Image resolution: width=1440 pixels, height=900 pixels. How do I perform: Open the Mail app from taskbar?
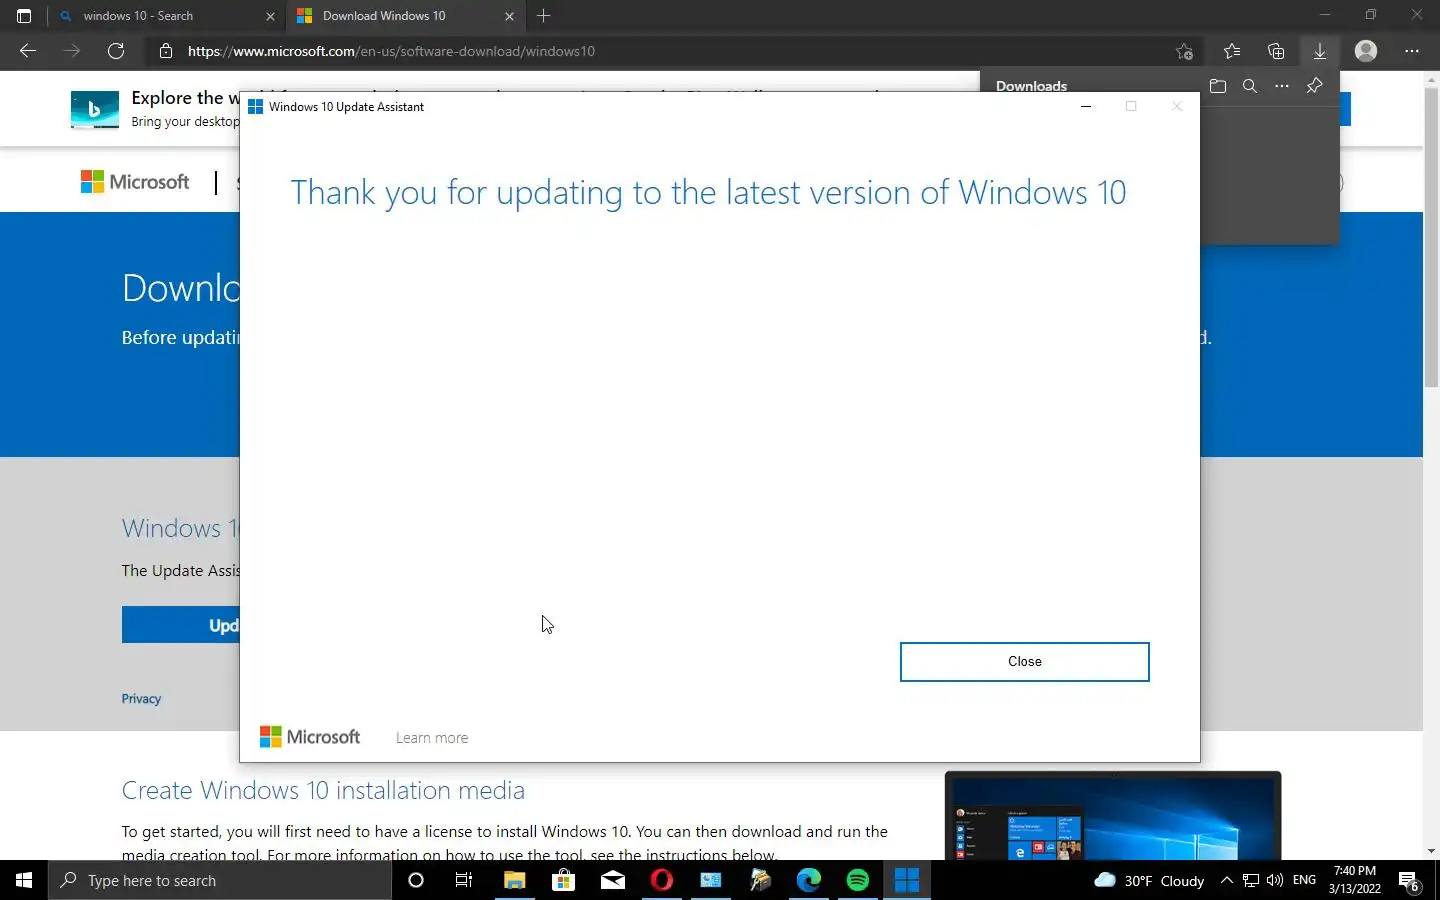(x=612, y=880)
